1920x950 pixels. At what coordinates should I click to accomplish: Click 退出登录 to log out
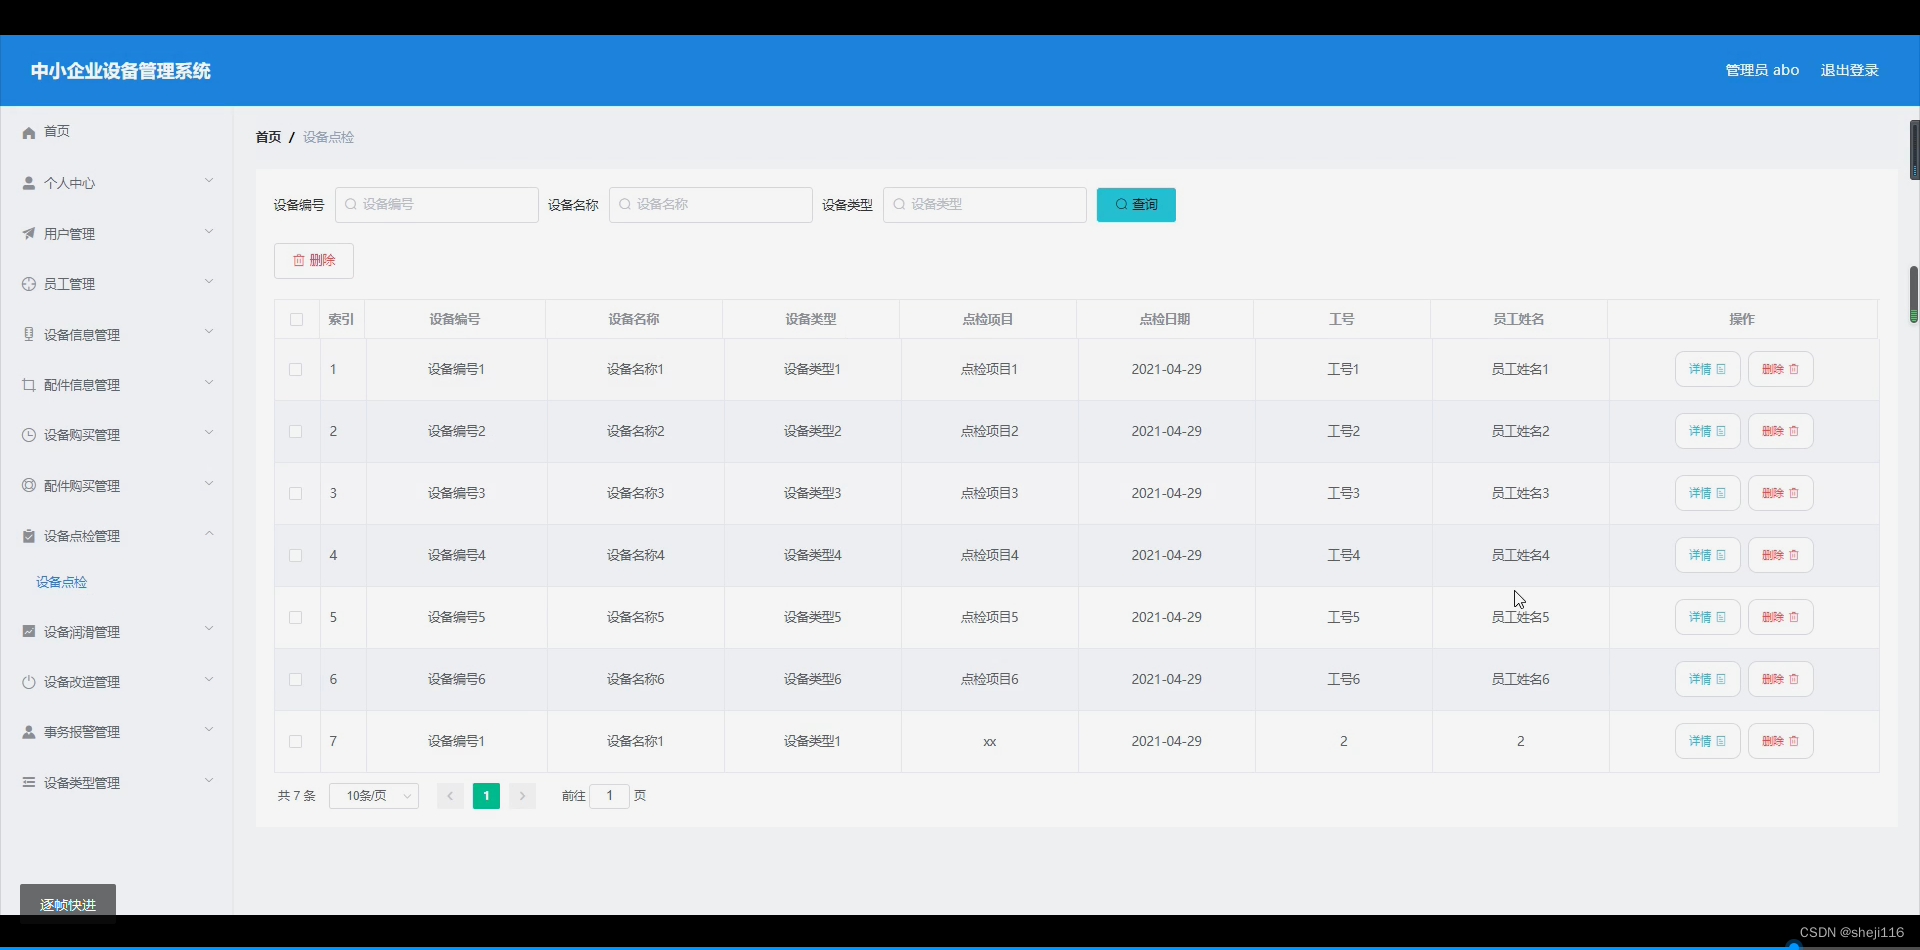(1848, 70)
